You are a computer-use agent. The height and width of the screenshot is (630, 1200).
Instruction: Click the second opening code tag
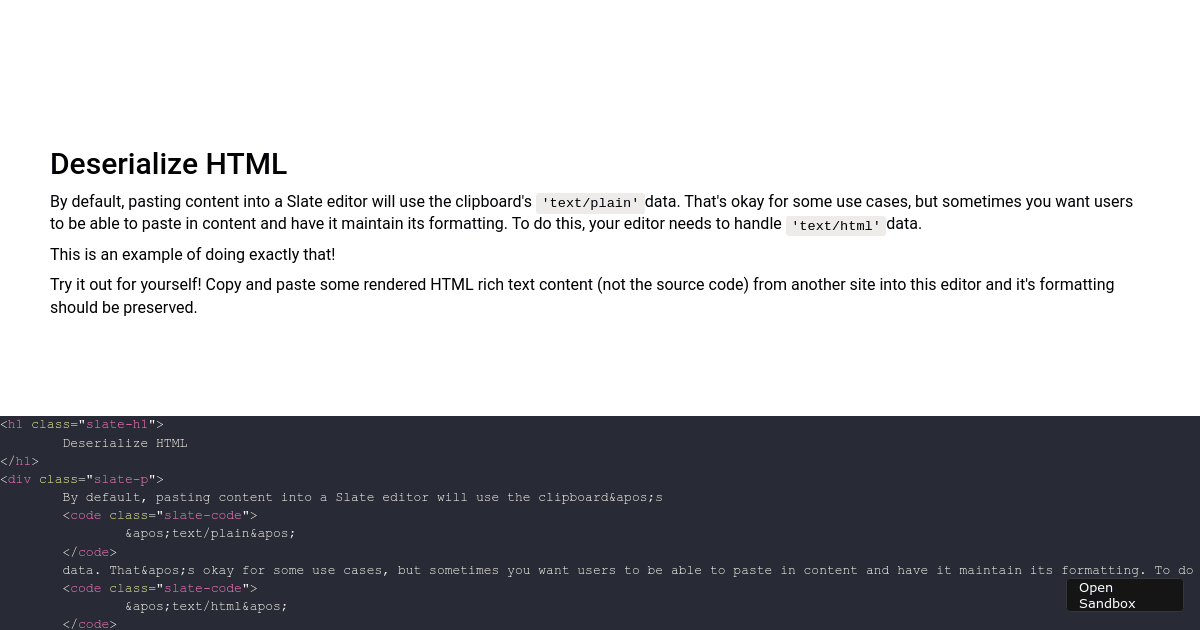coord(85,588)
